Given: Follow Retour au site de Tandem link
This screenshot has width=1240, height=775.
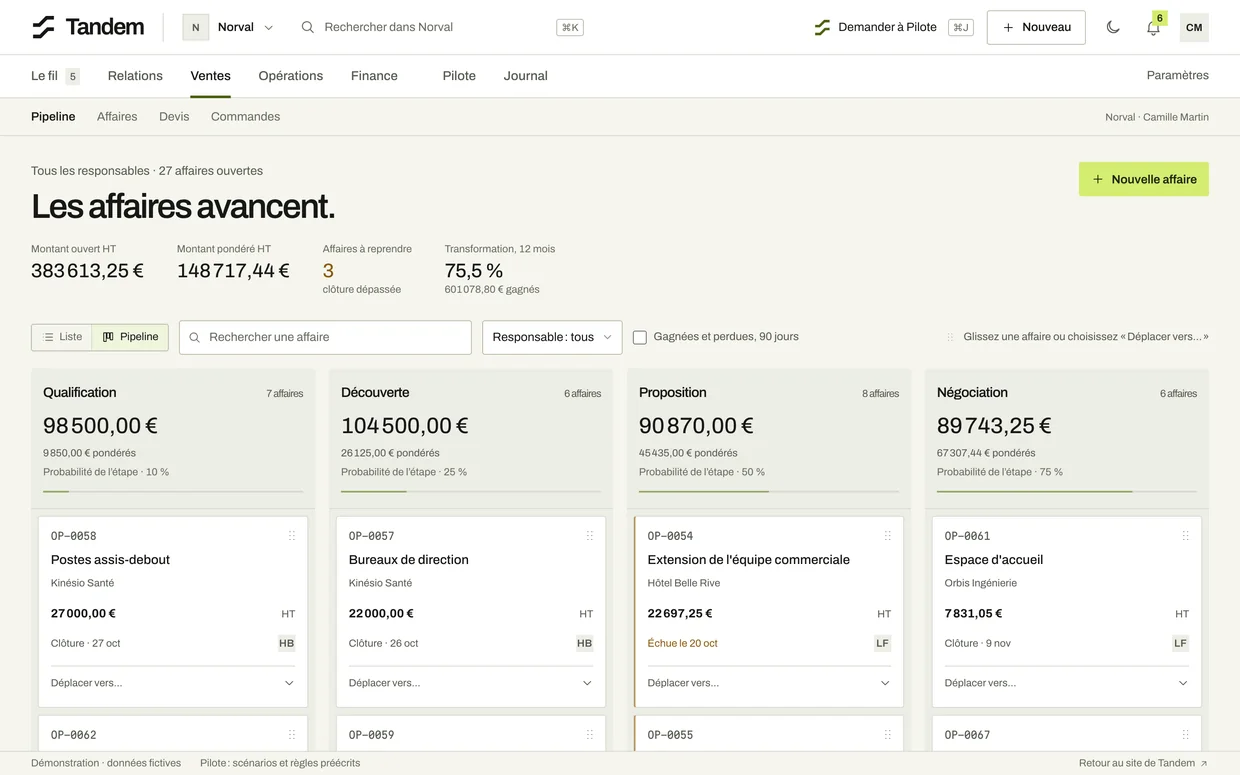Looking at the screenshot, I should pyautogui.click(x=1143, y=763).
